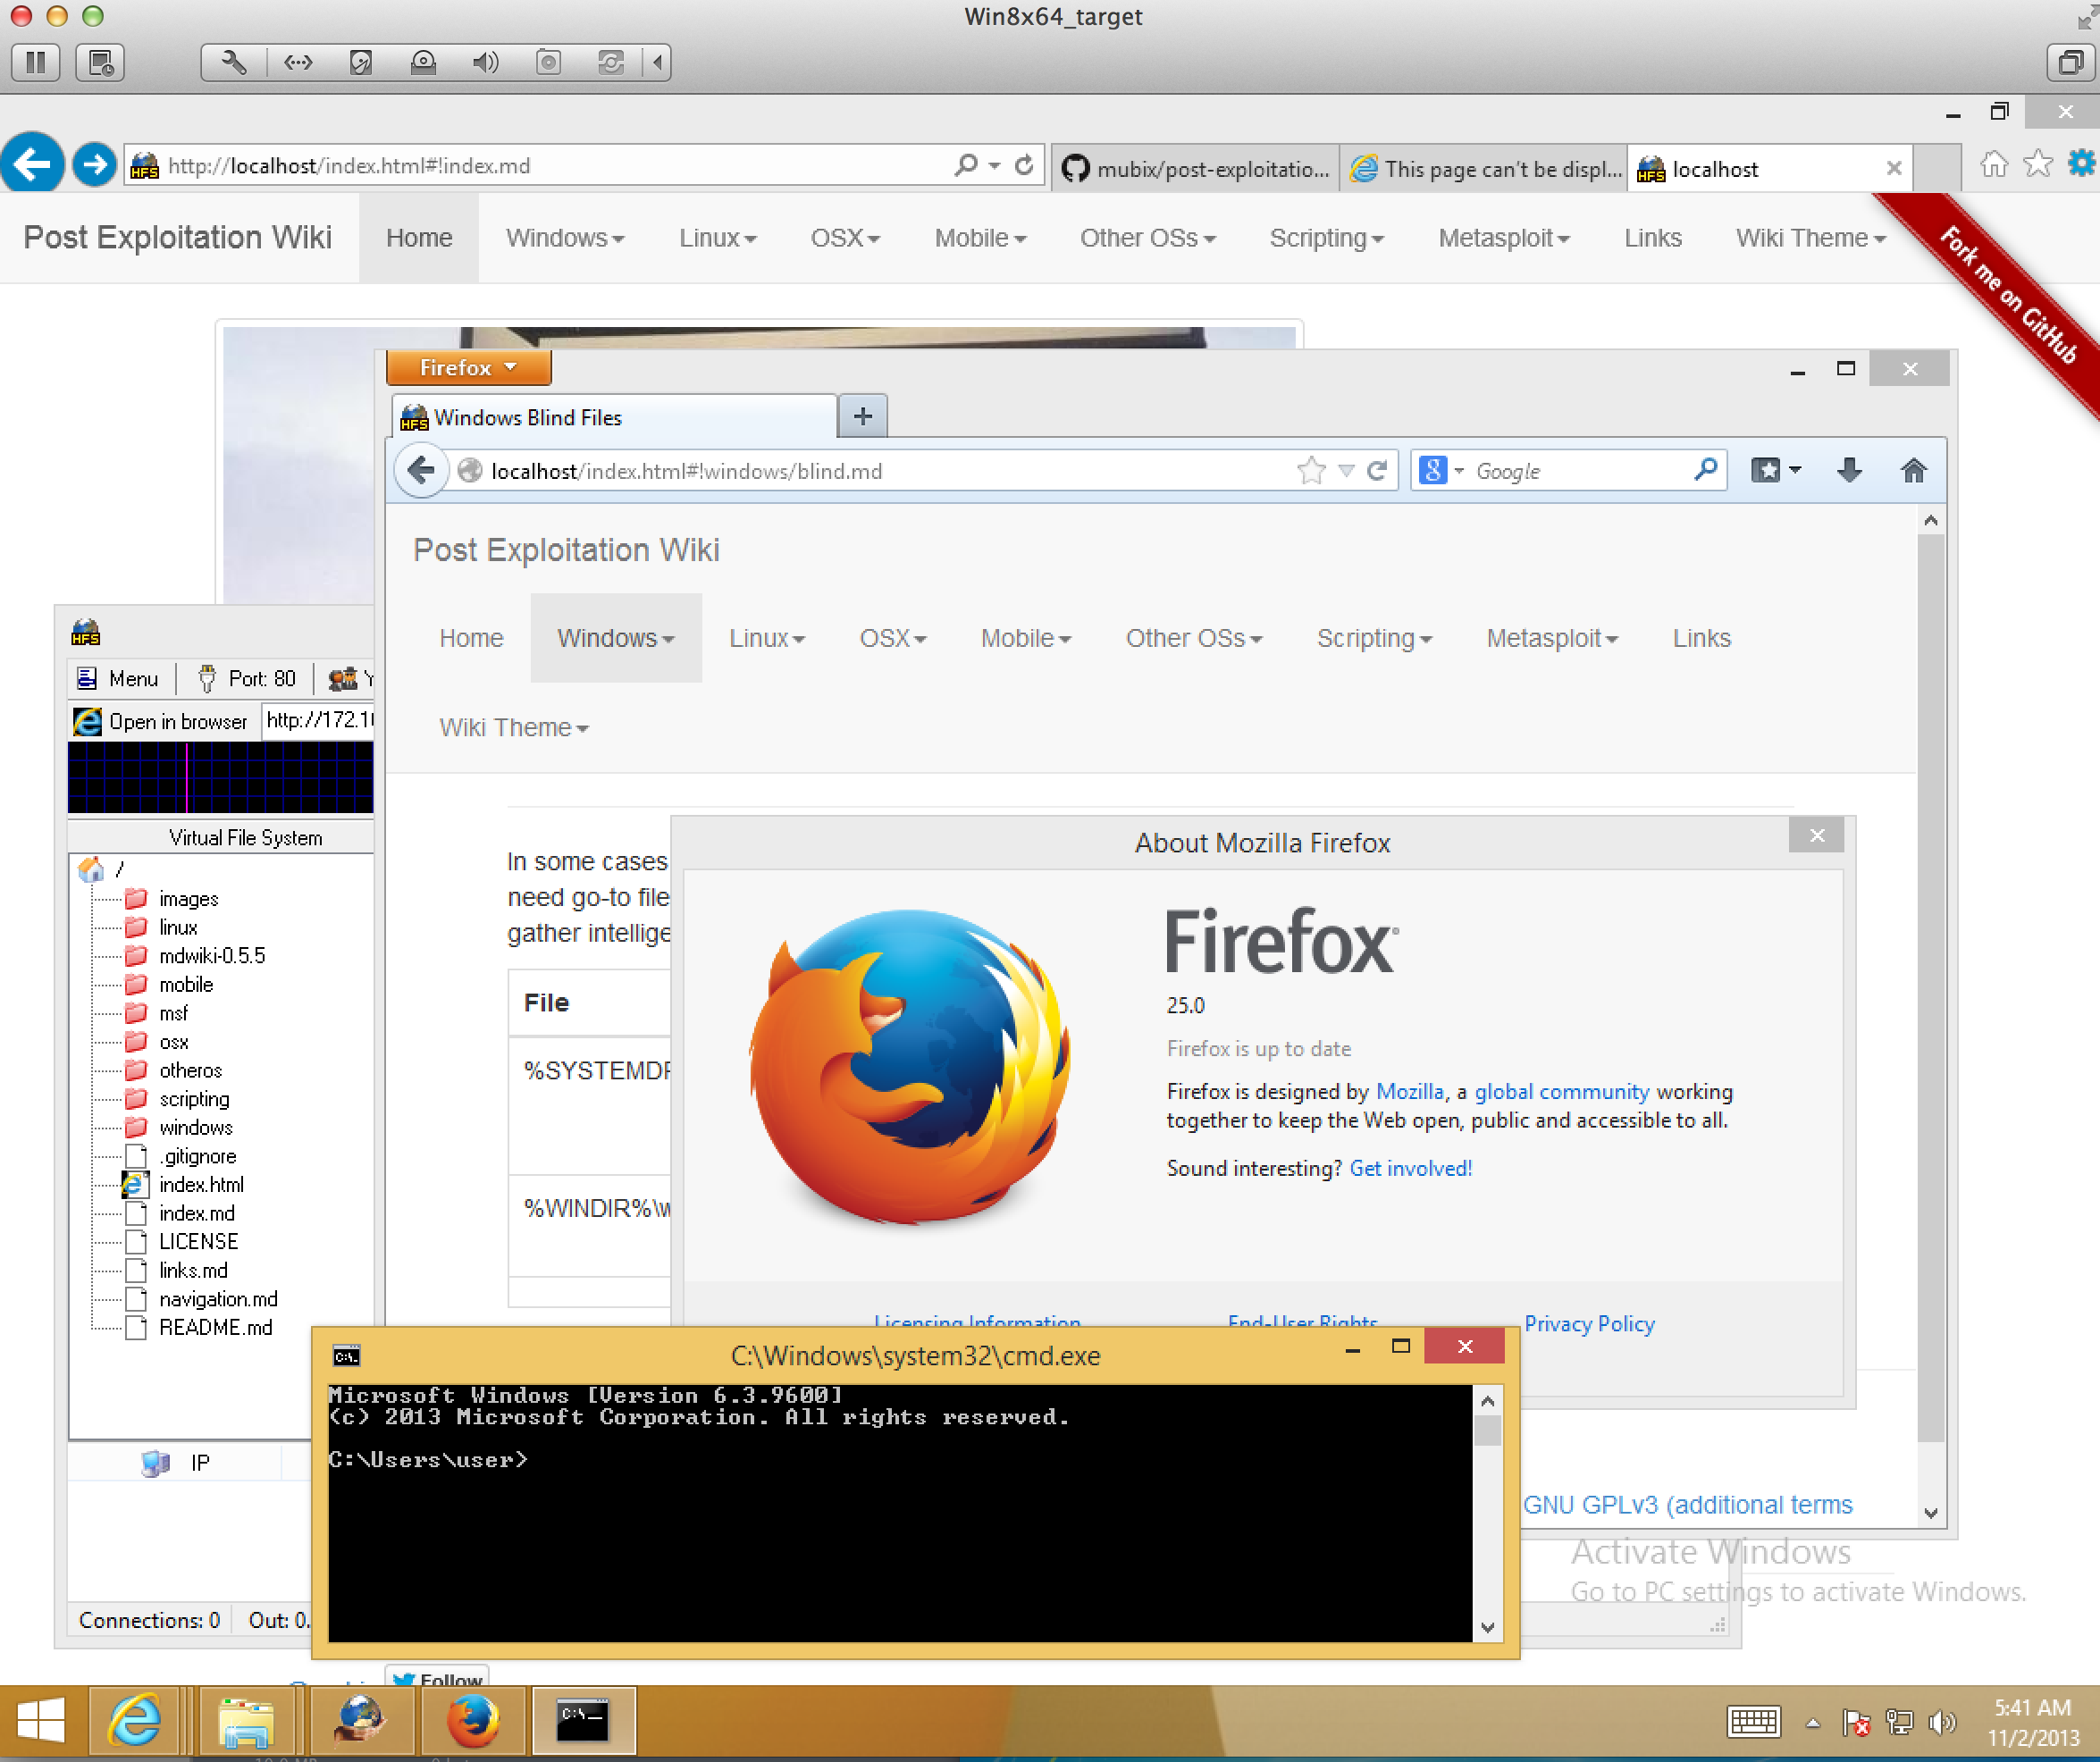Close the About Mozilla Firefox dialog
The width and height of the screenshot is (2100, 1762).
coord(1816,836)
